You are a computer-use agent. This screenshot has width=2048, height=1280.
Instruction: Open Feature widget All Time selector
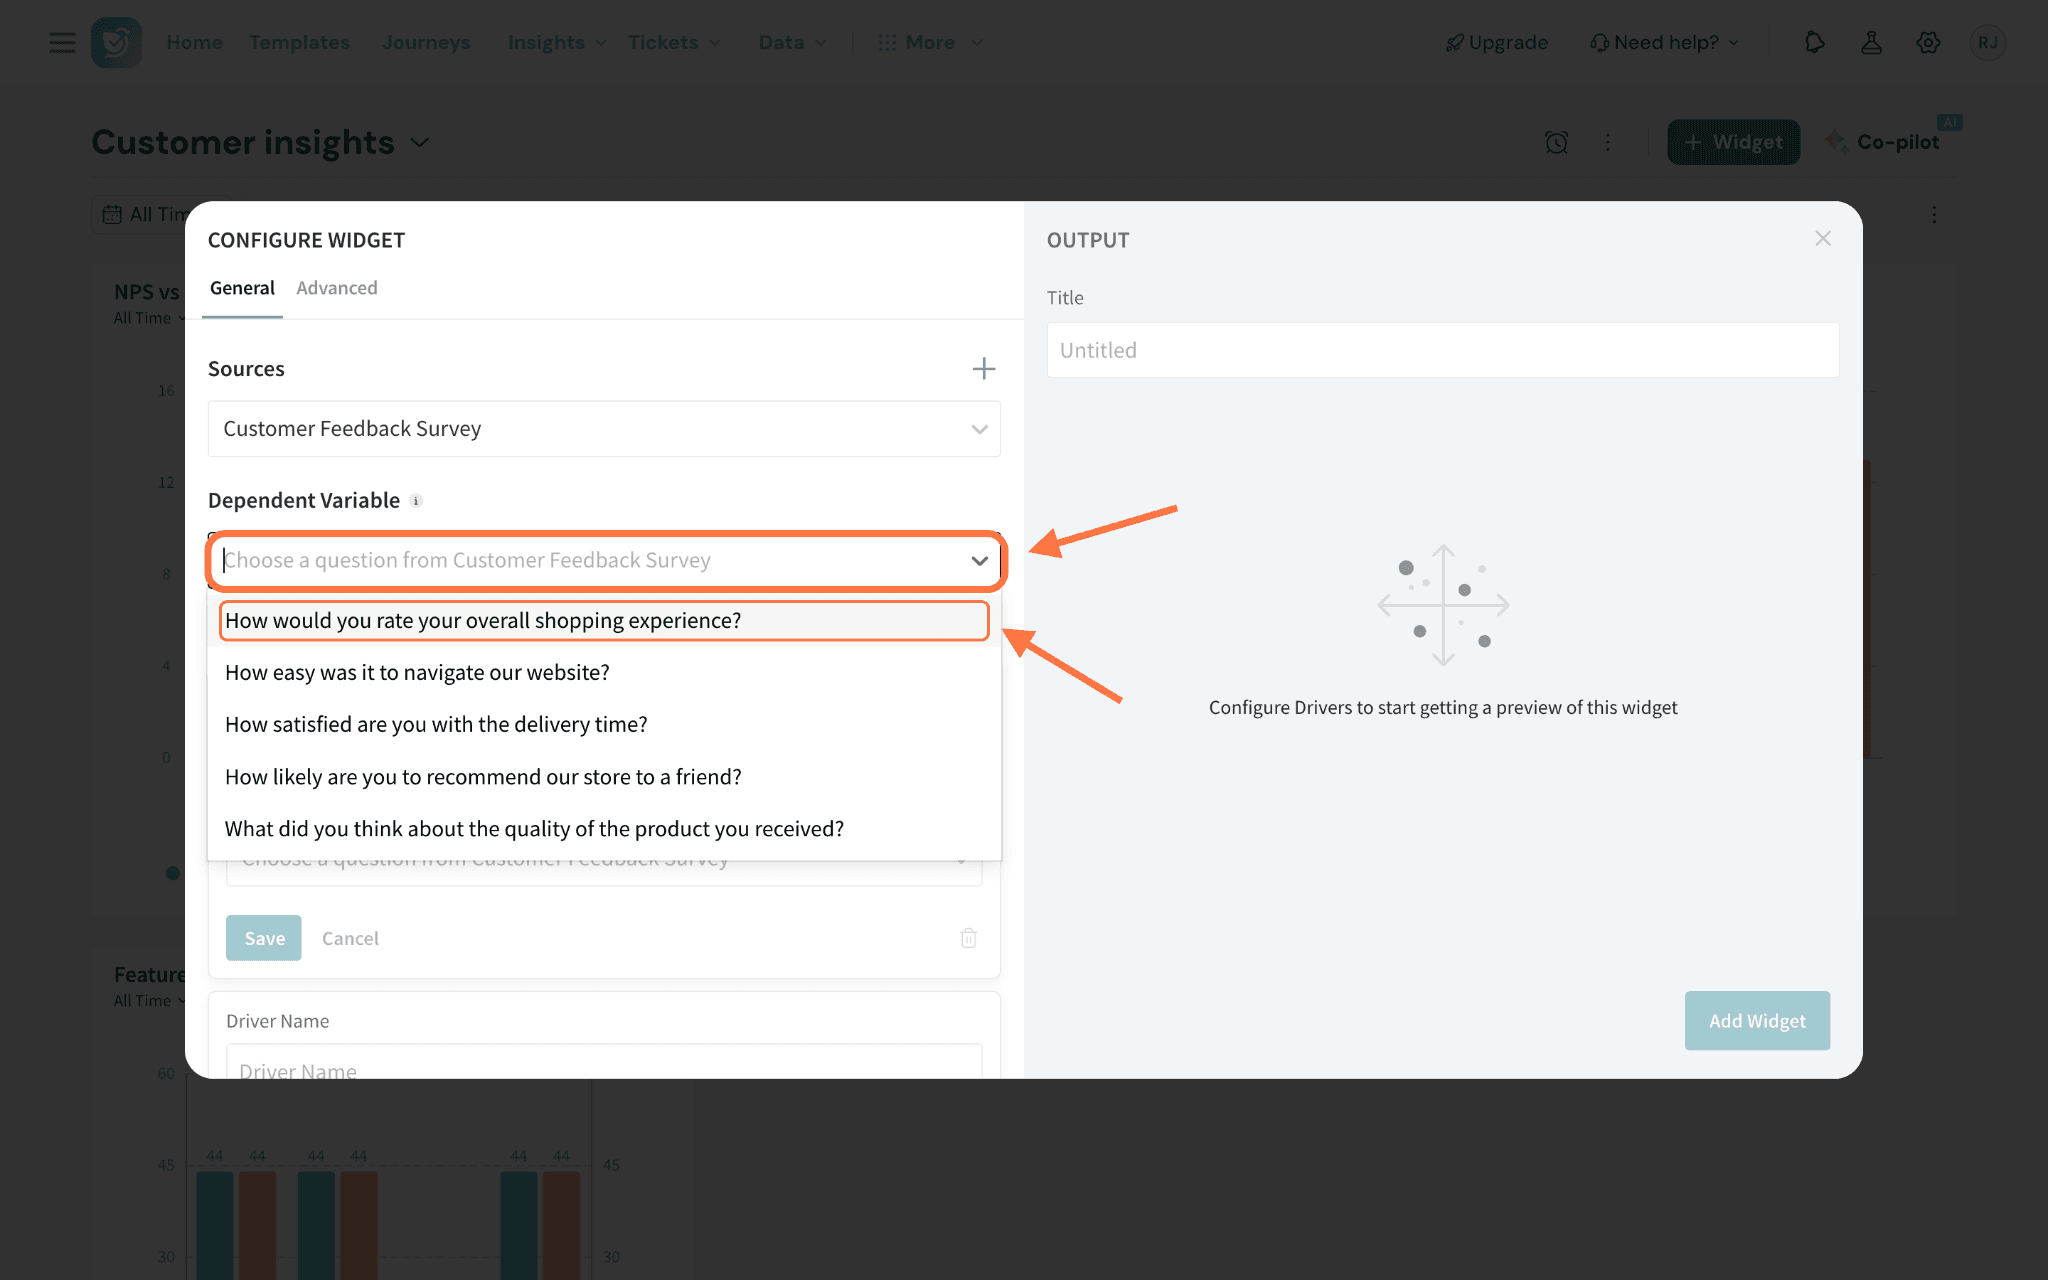pos(149,1001)
